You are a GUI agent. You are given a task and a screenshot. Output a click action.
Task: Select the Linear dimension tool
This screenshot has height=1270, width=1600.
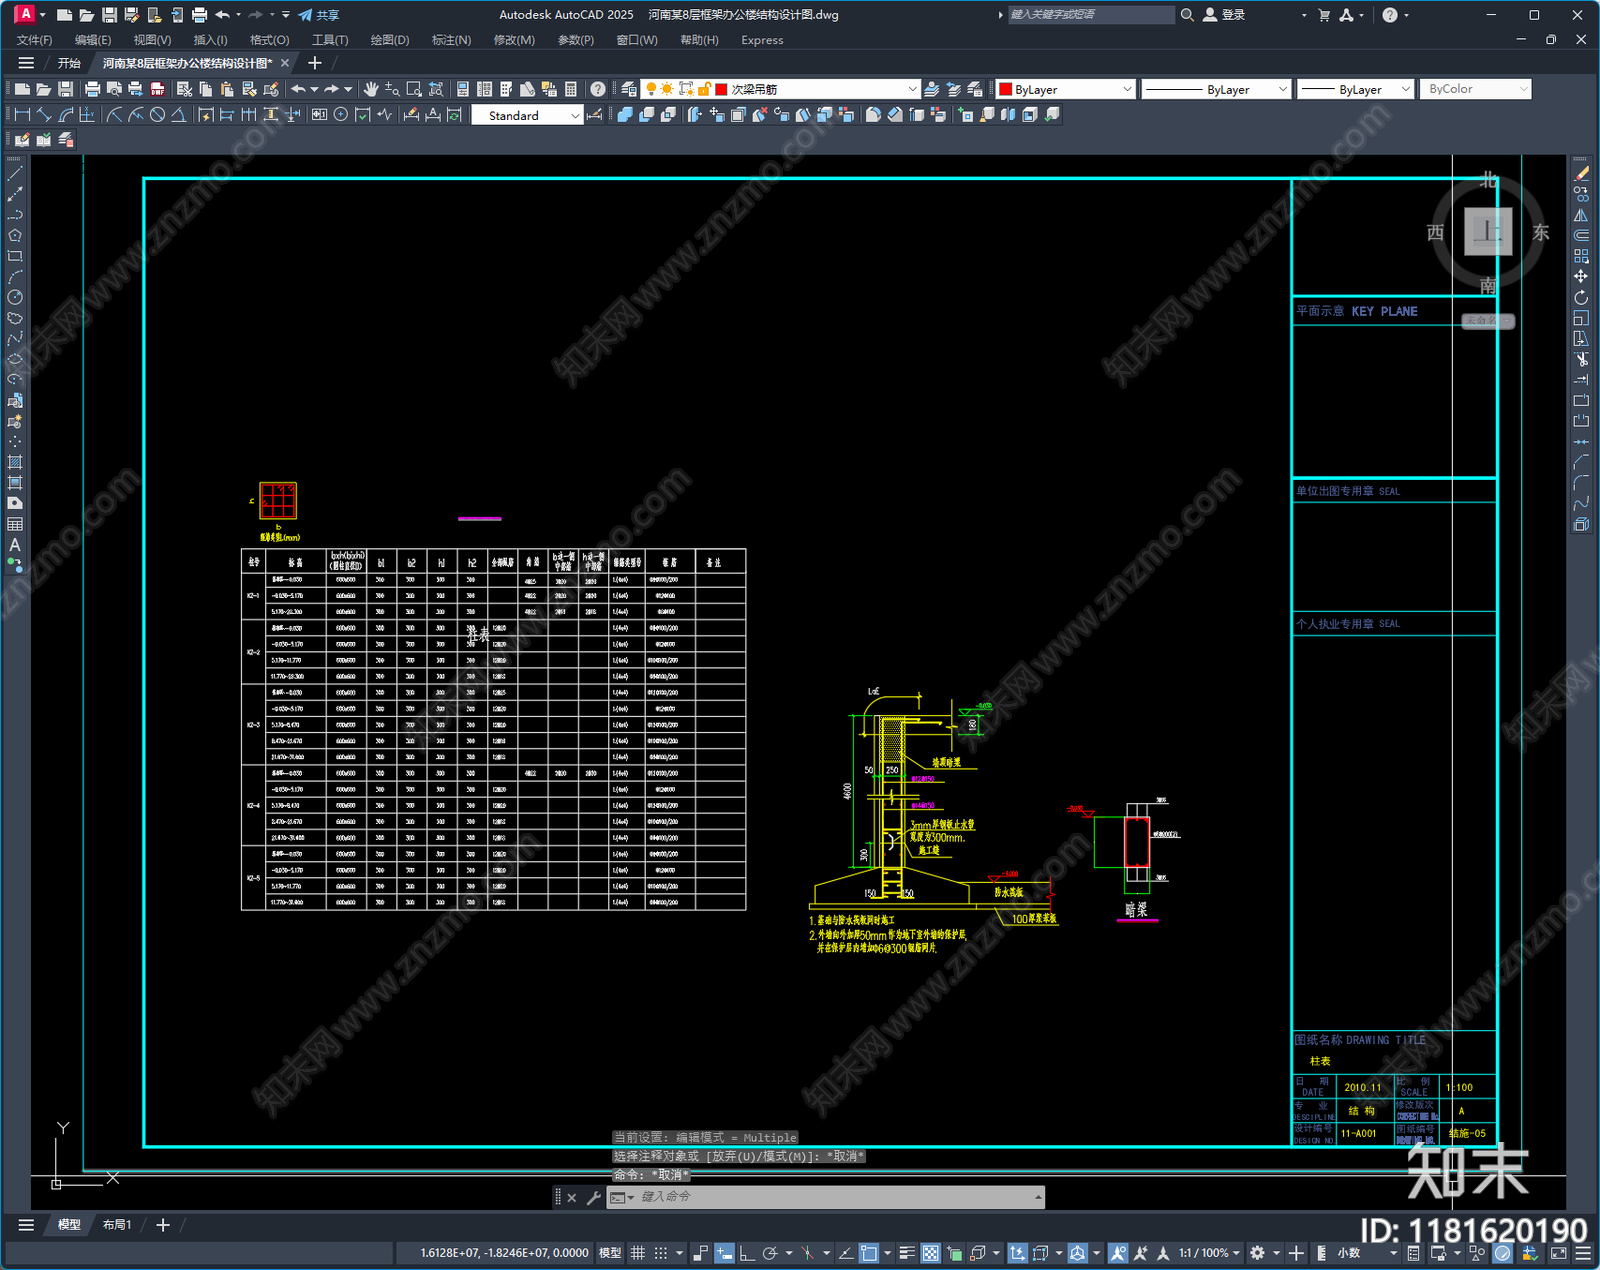click(22, 115)
